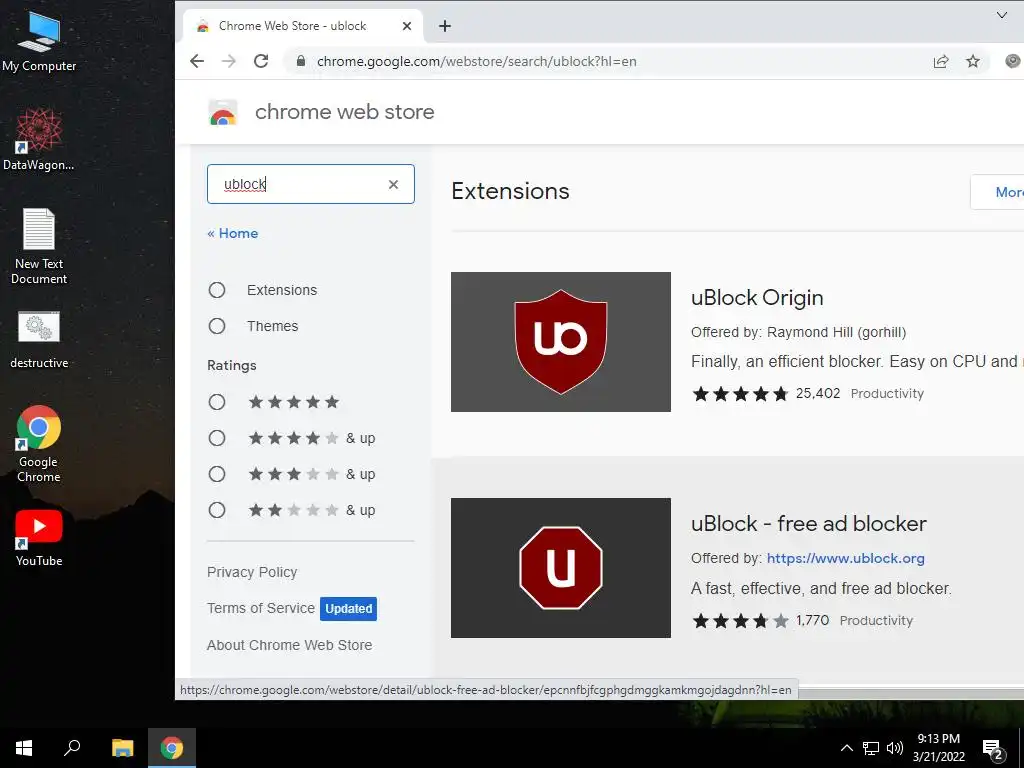Visit https://www.ublock.org publisher link

point(845,558)
